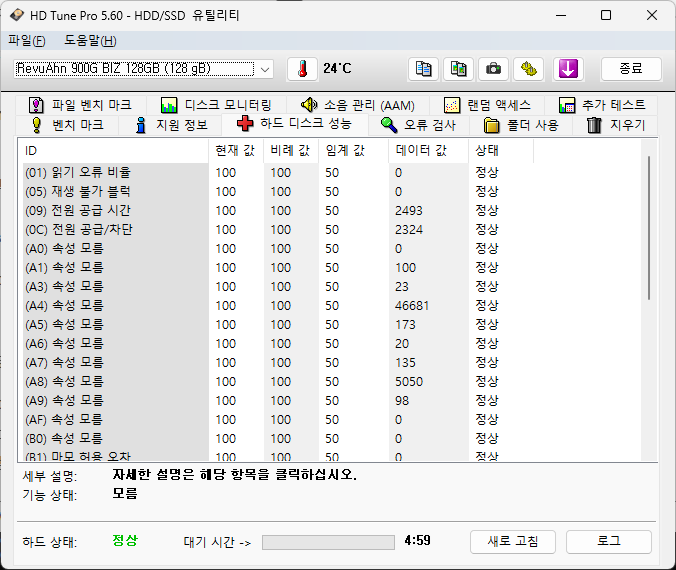
Task: Click the 비례 값 column header
Action: coord(291,151)
